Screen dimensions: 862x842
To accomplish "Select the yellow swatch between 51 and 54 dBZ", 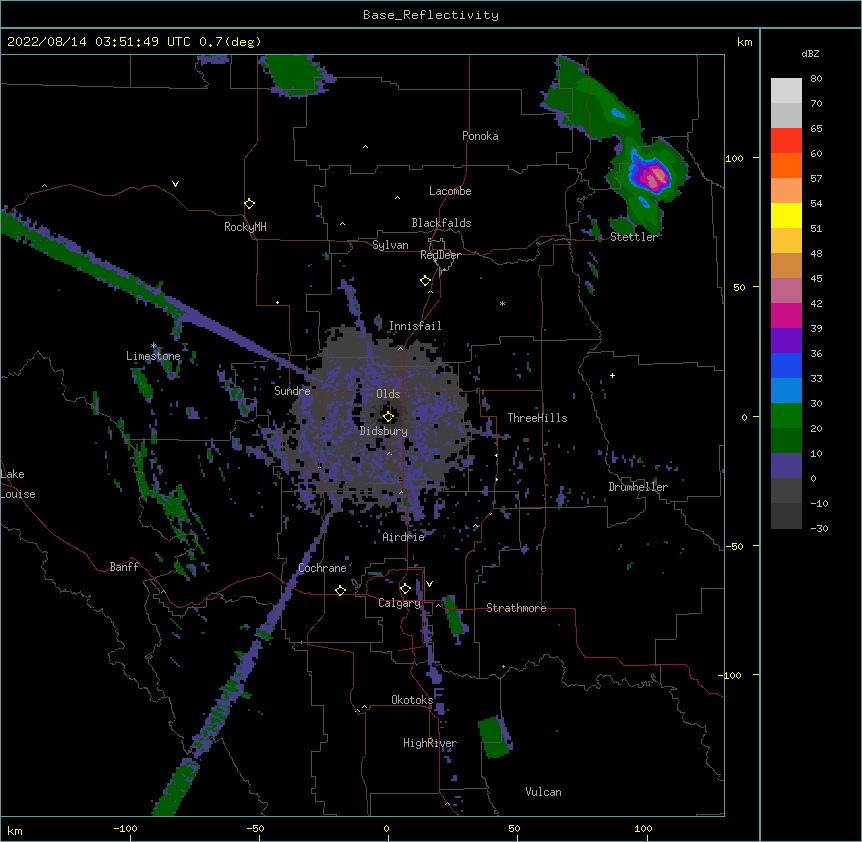I will click(786, 215).
